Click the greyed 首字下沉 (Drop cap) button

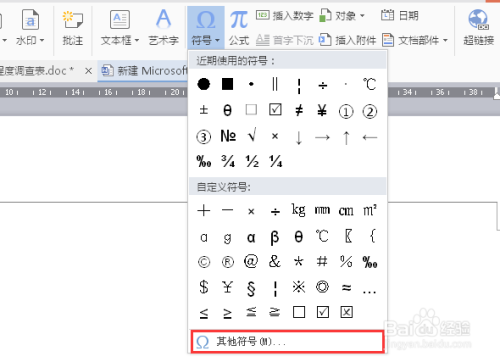284,40
